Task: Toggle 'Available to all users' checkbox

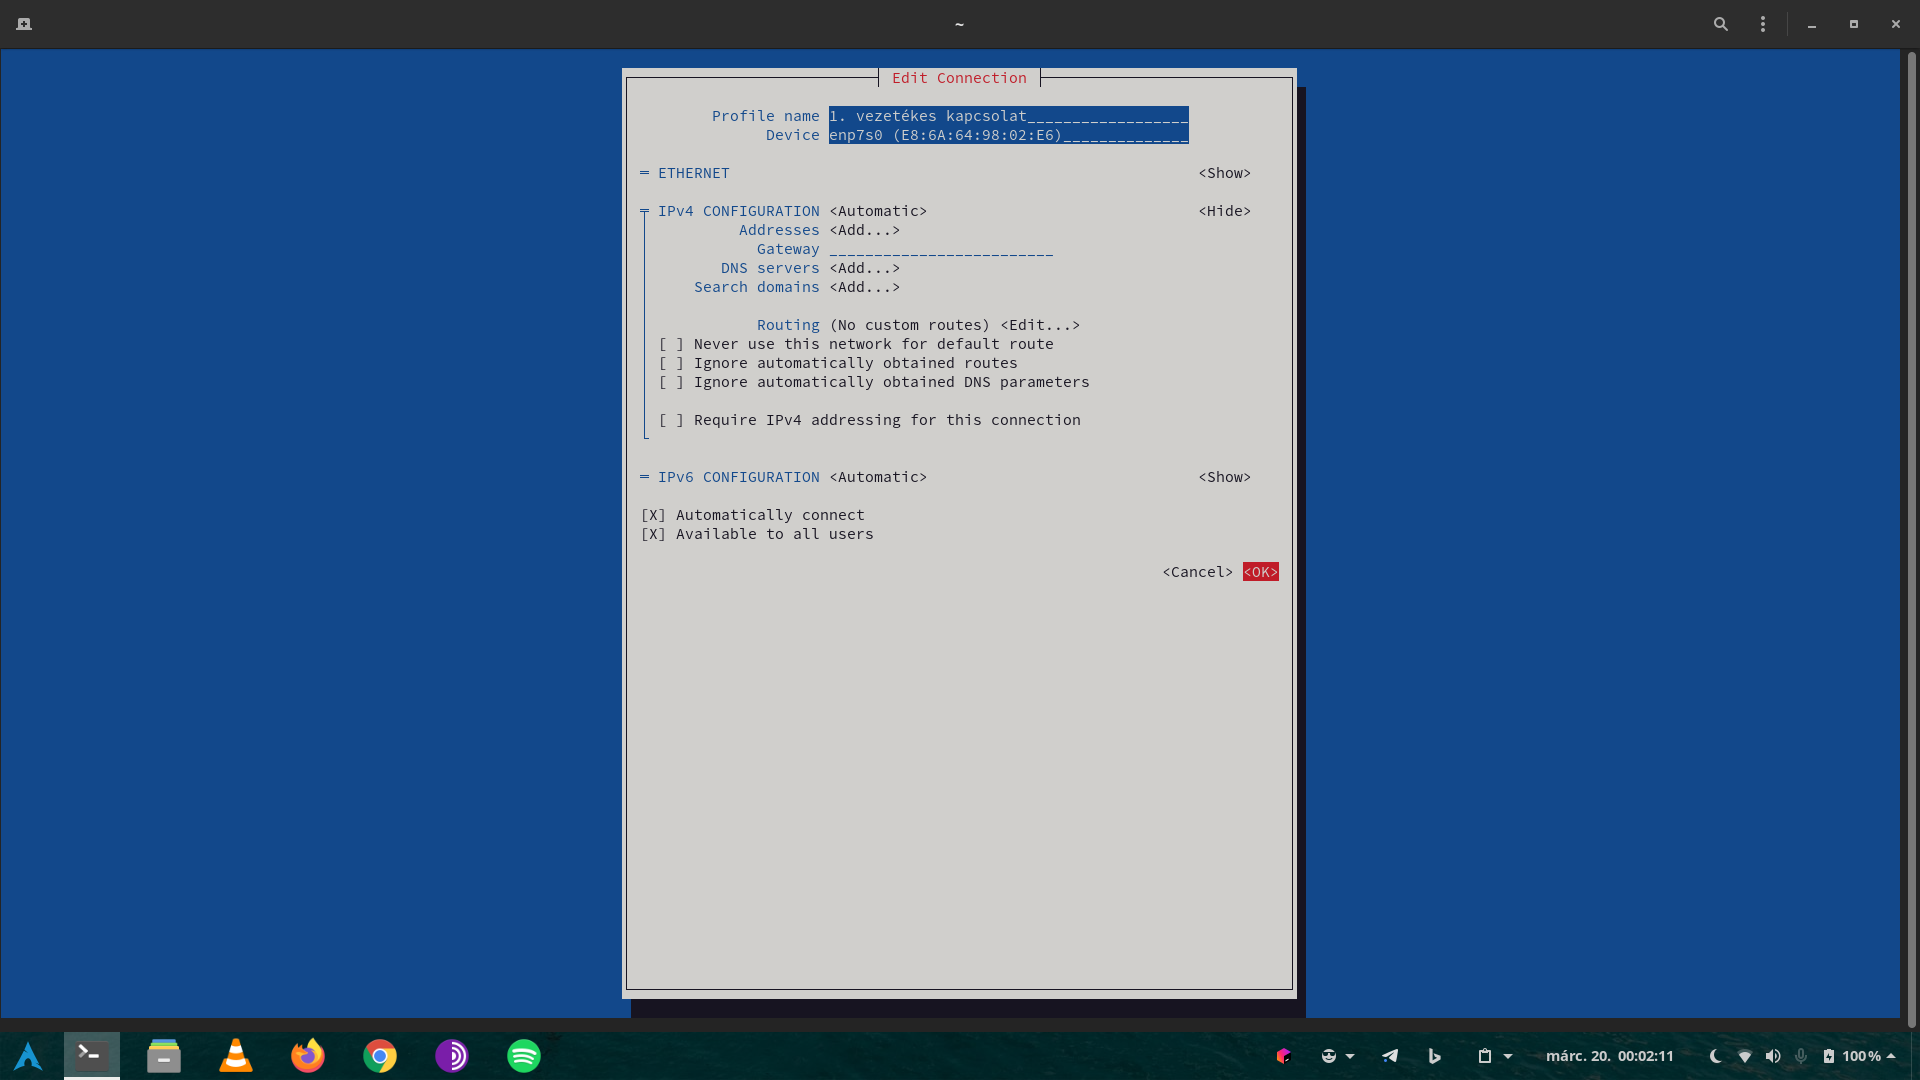Action: point(653,533)
